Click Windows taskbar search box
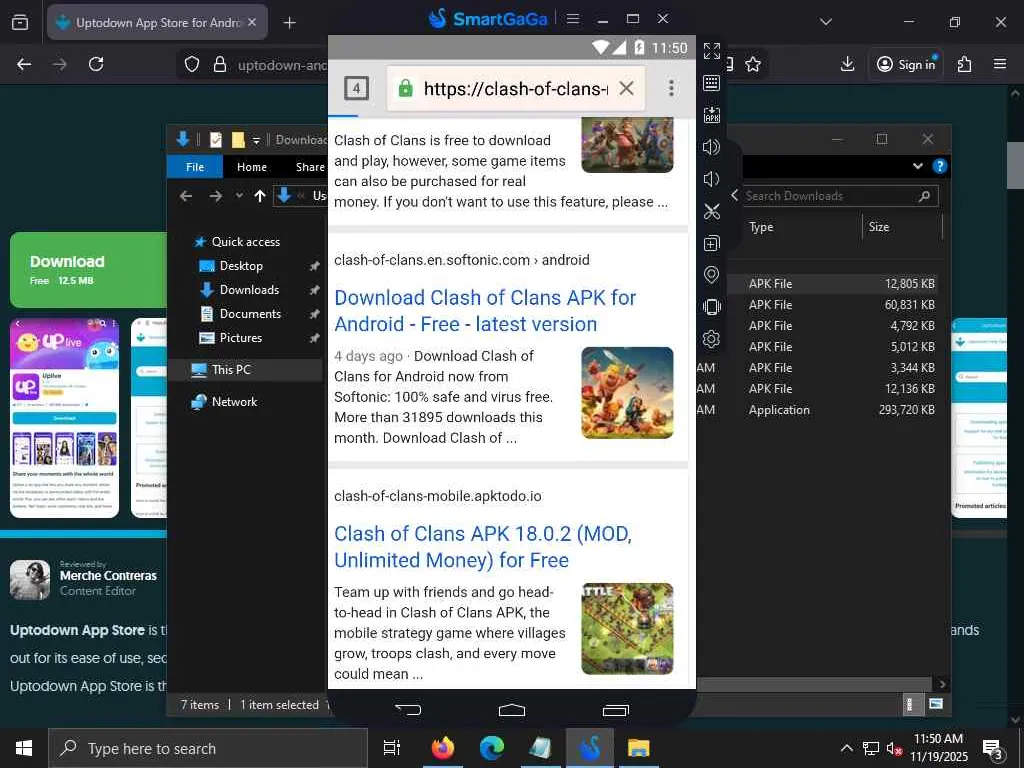 [208, 748]
